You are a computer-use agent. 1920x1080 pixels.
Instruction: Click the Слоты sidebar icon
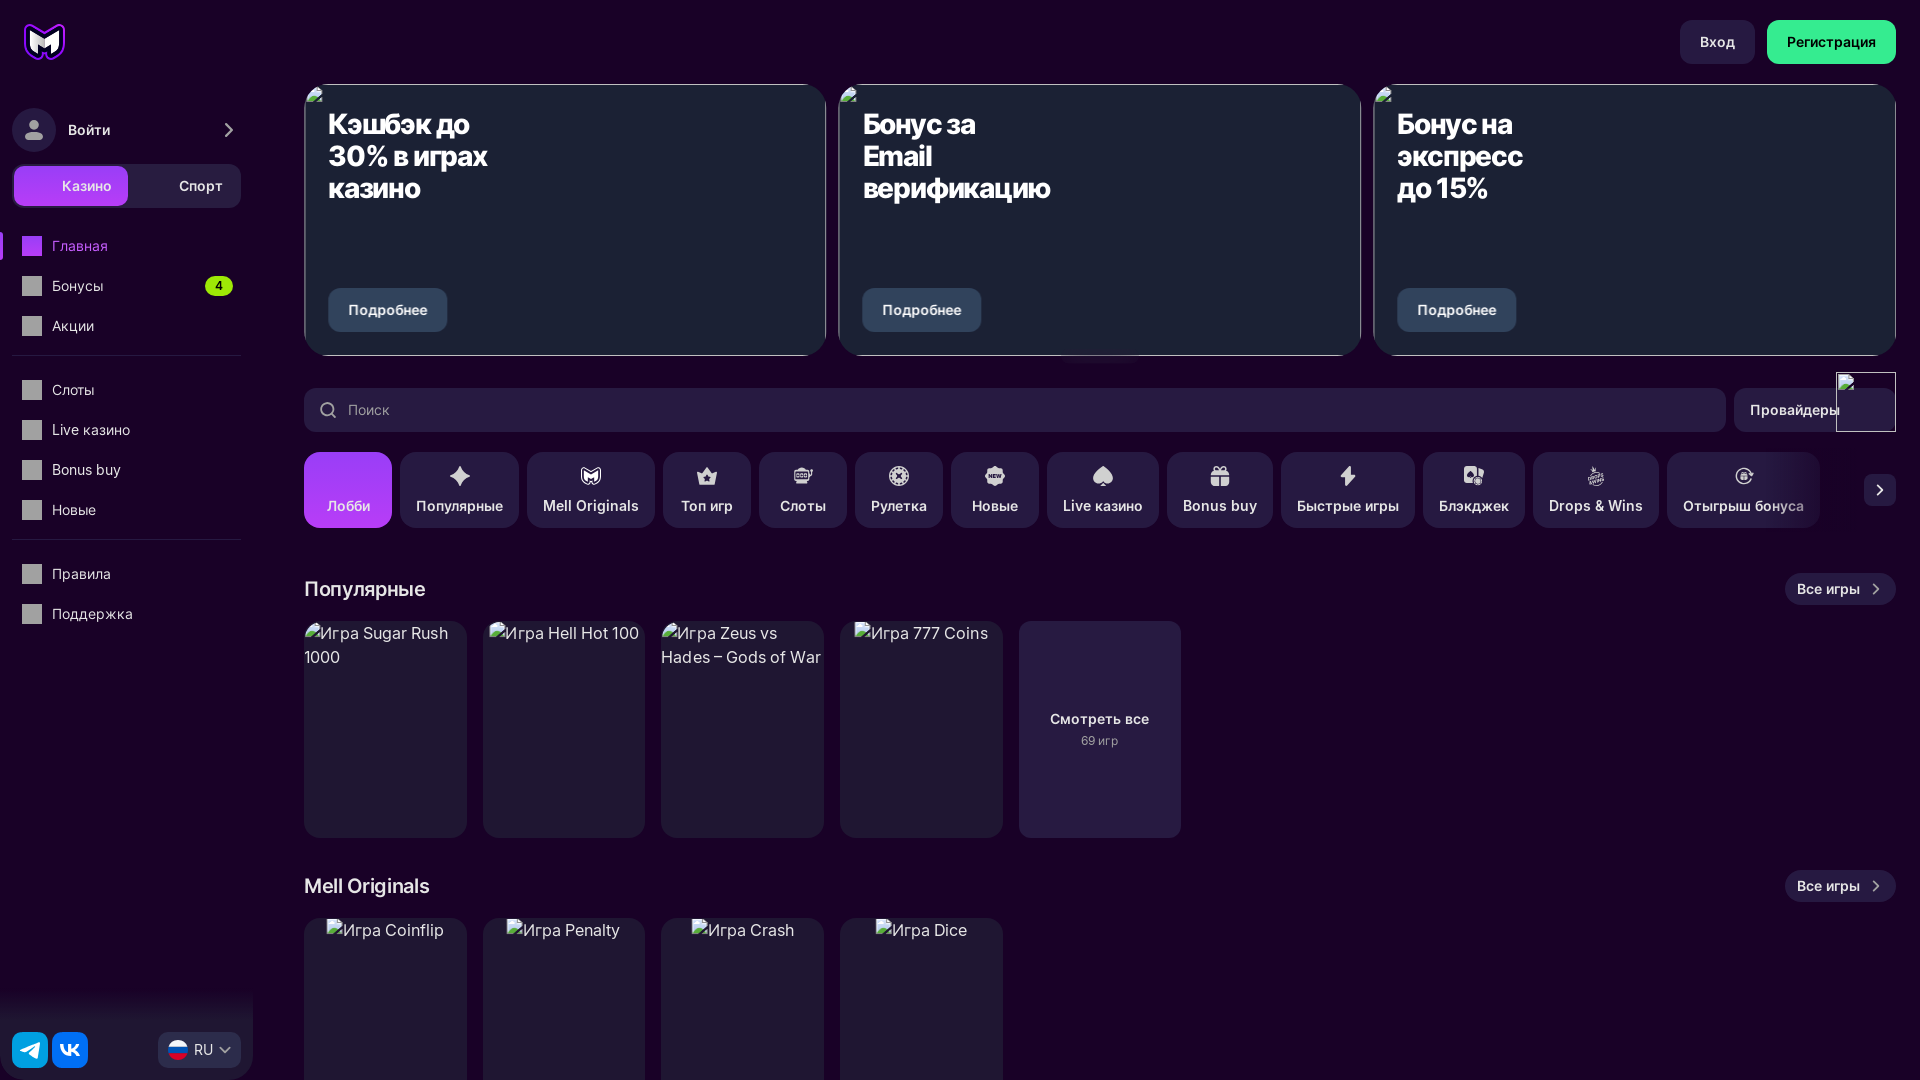coord(32,390)
